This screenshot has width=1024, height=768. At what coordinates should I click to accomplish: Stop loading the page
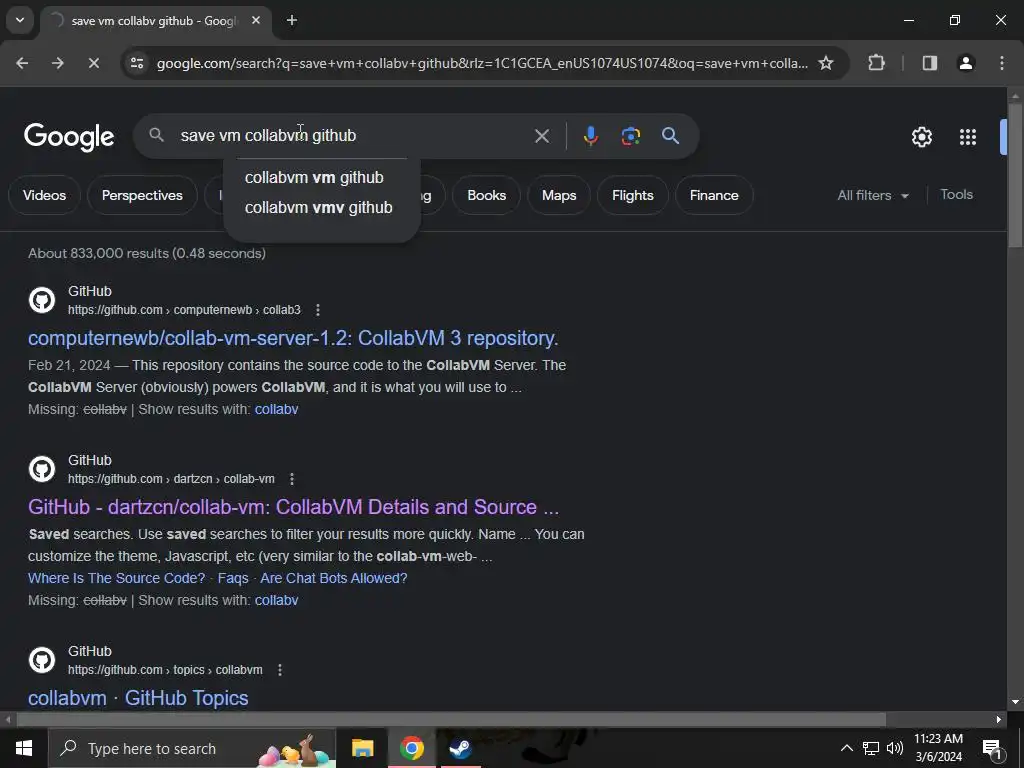(93, 63)
